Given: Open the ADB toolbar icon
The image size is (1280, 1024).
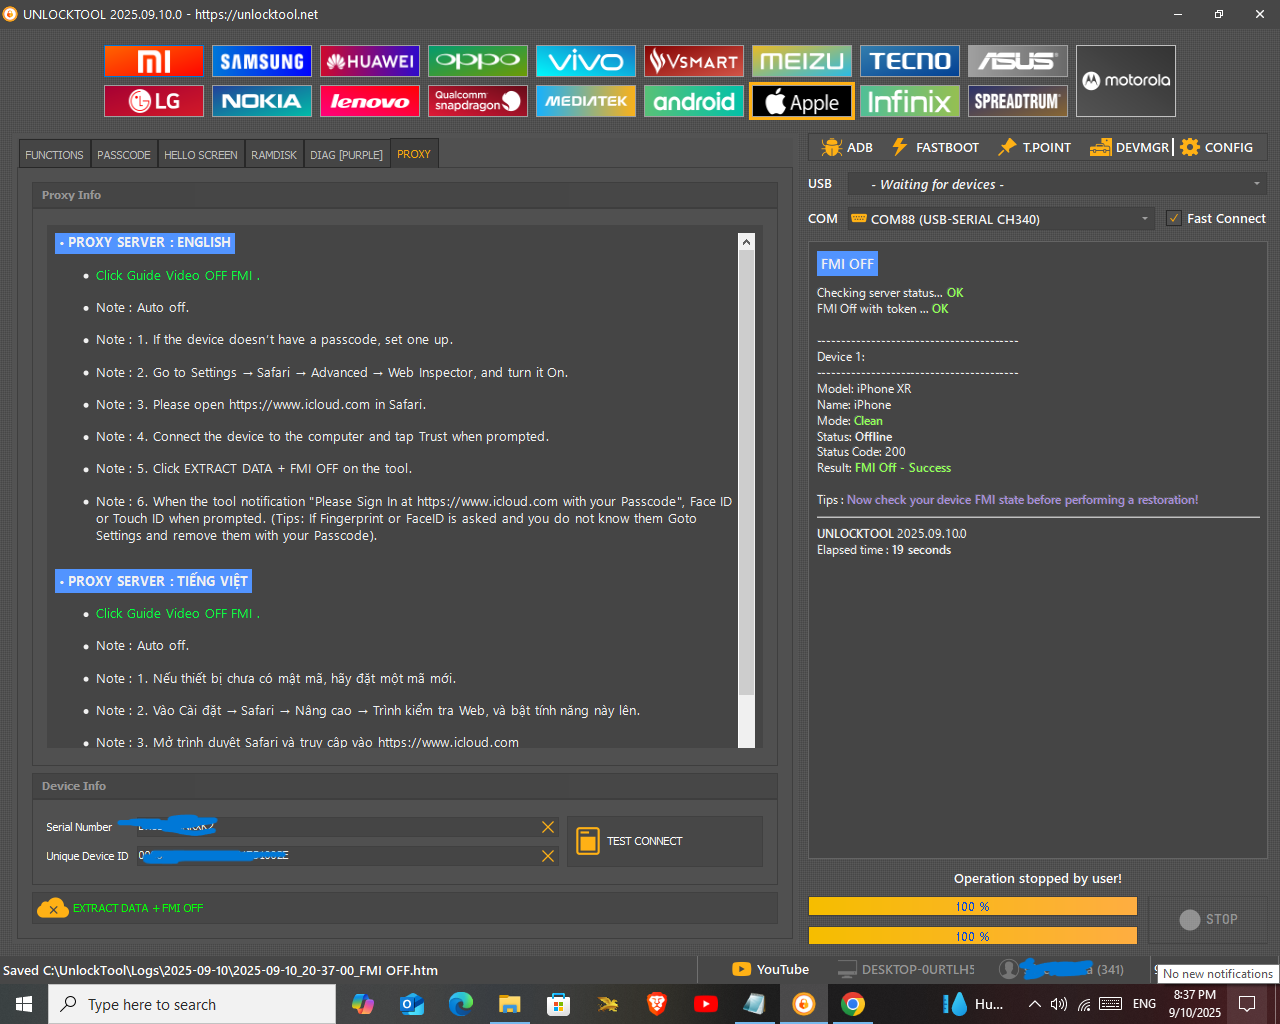Looking at the screenshot, I should [831, 147].
